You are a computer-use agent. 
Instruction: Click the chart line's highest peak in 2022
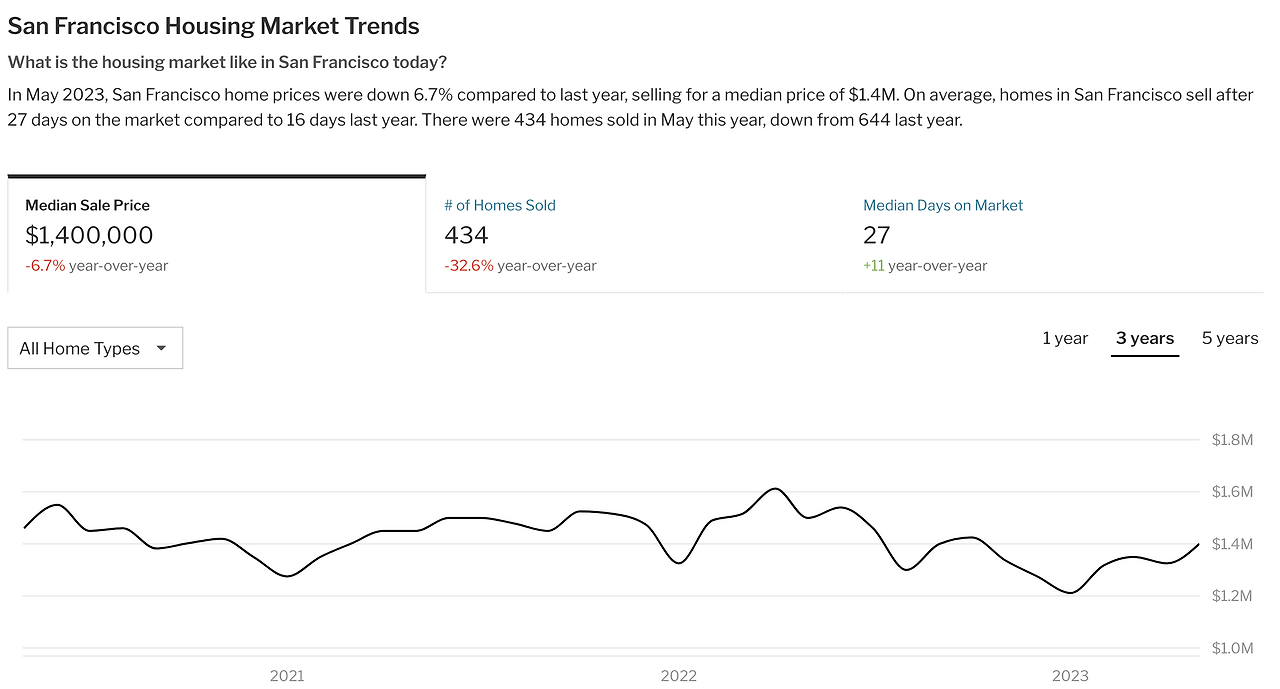click(775, 489)
